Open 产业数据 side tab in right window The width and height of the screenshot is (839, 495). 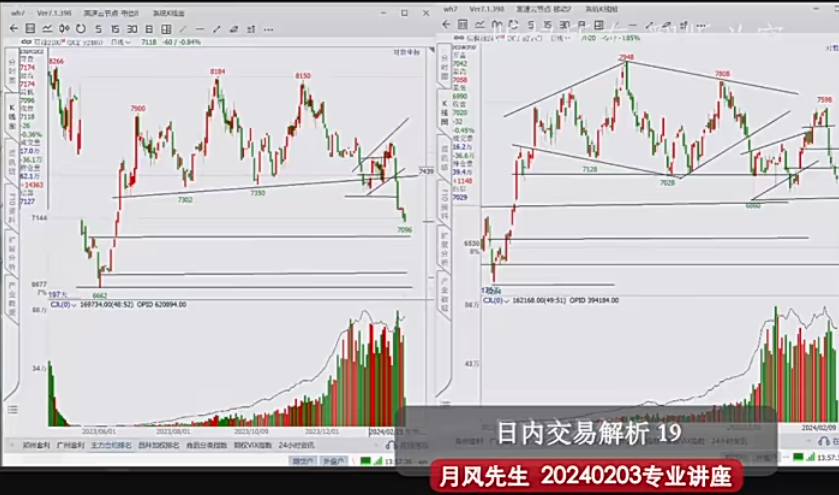[444, 294]
